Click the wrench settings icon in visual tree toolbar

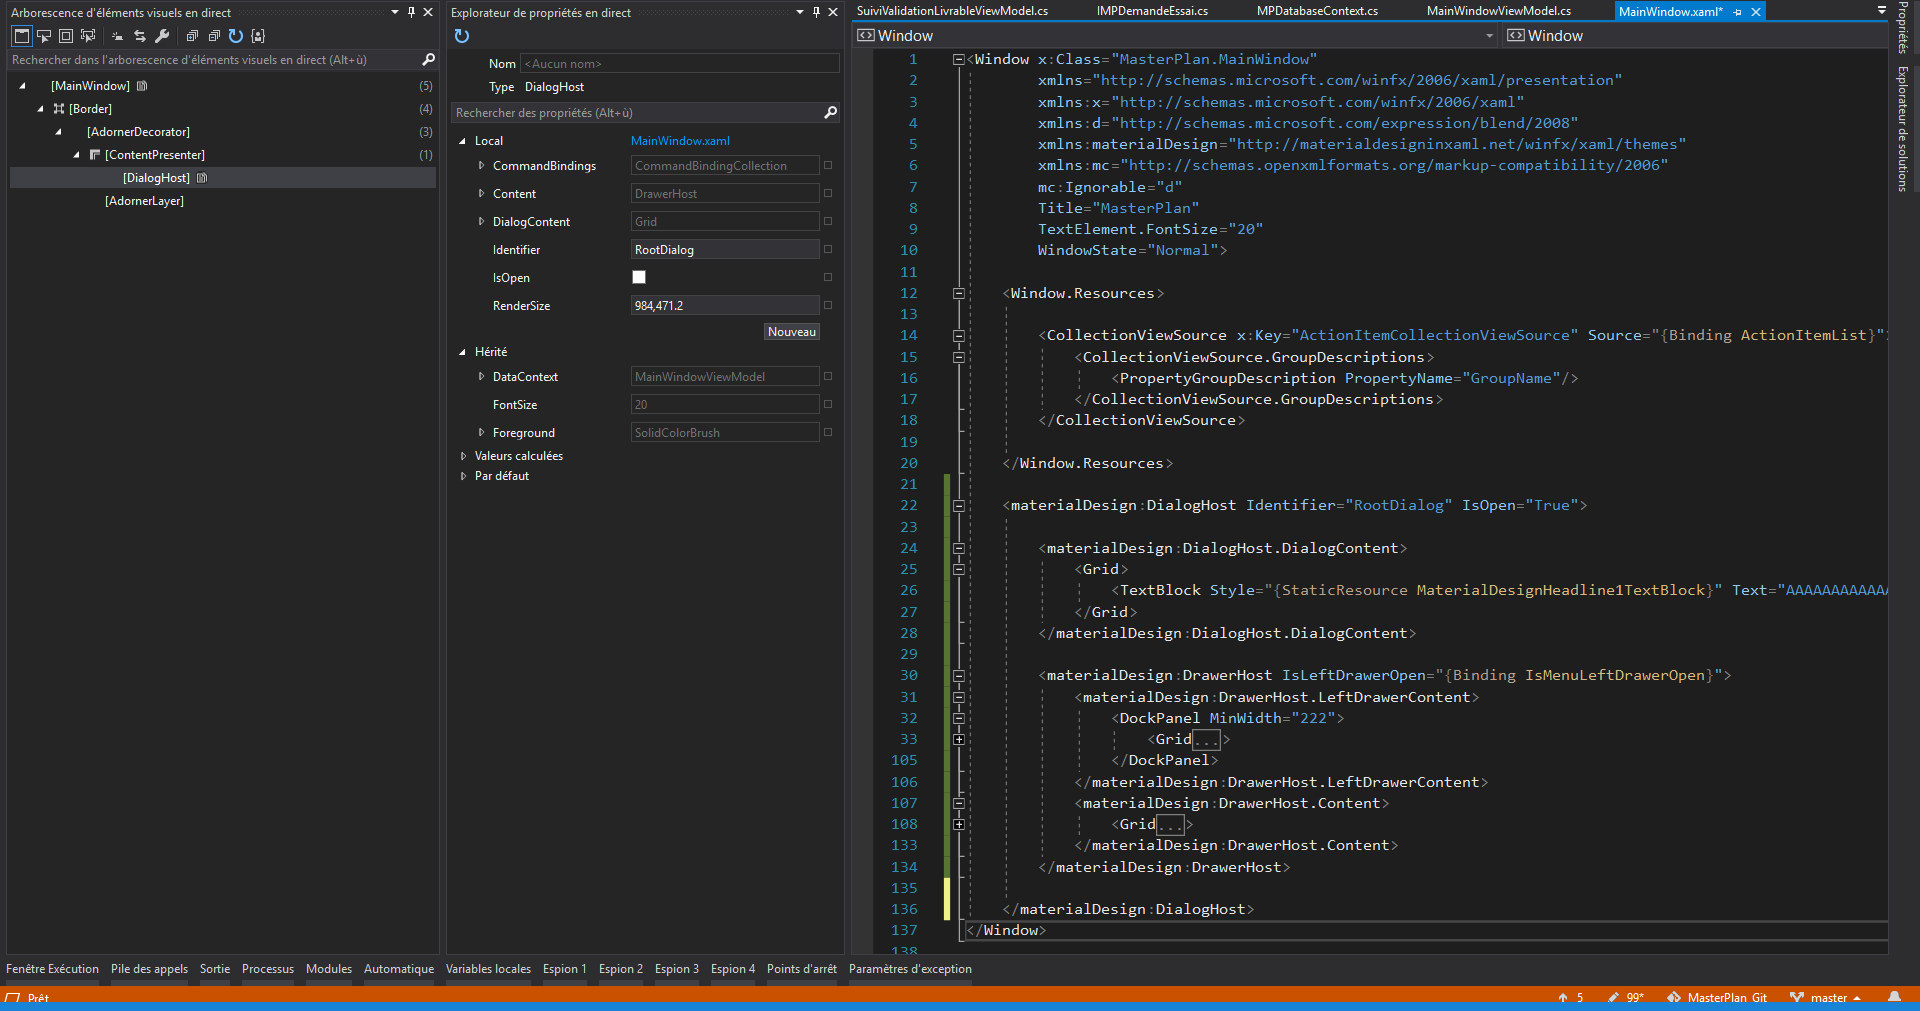click(162, 36)
